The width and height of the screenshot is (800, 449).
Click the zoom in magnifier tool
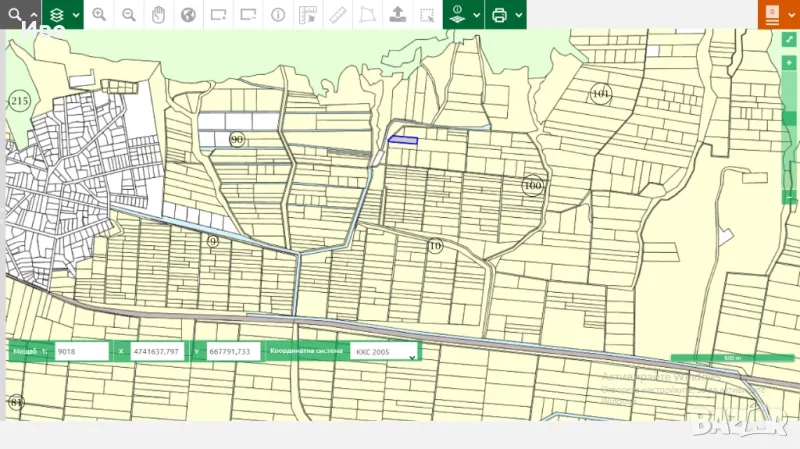pos(99,15)
